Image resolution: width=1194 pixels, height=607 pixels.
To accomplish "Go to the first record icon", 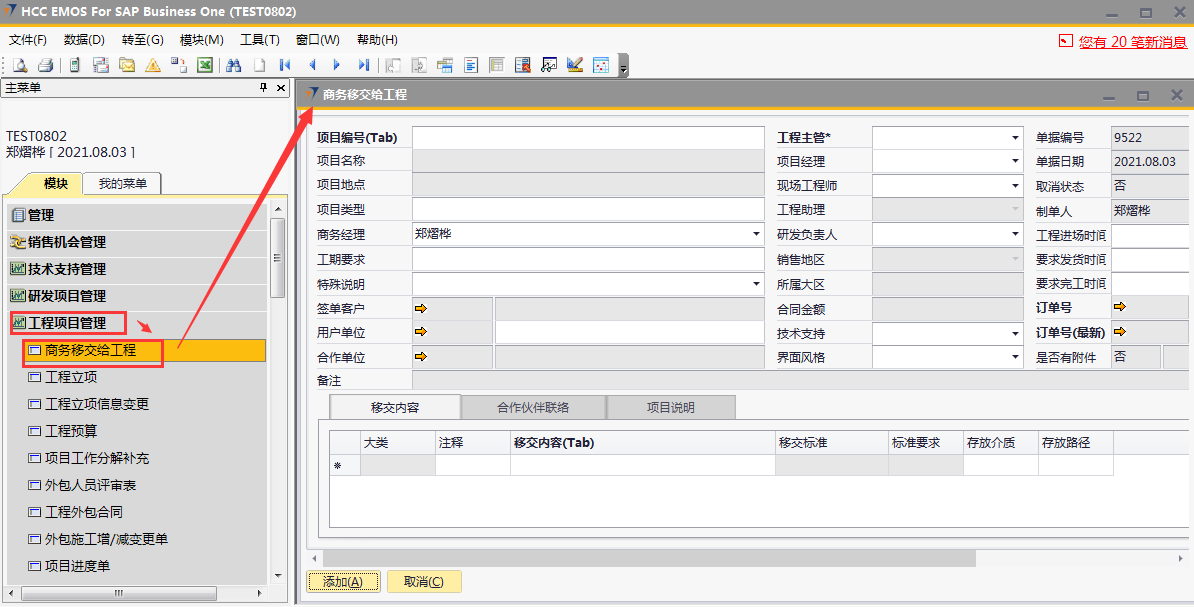I will (285, 65).
